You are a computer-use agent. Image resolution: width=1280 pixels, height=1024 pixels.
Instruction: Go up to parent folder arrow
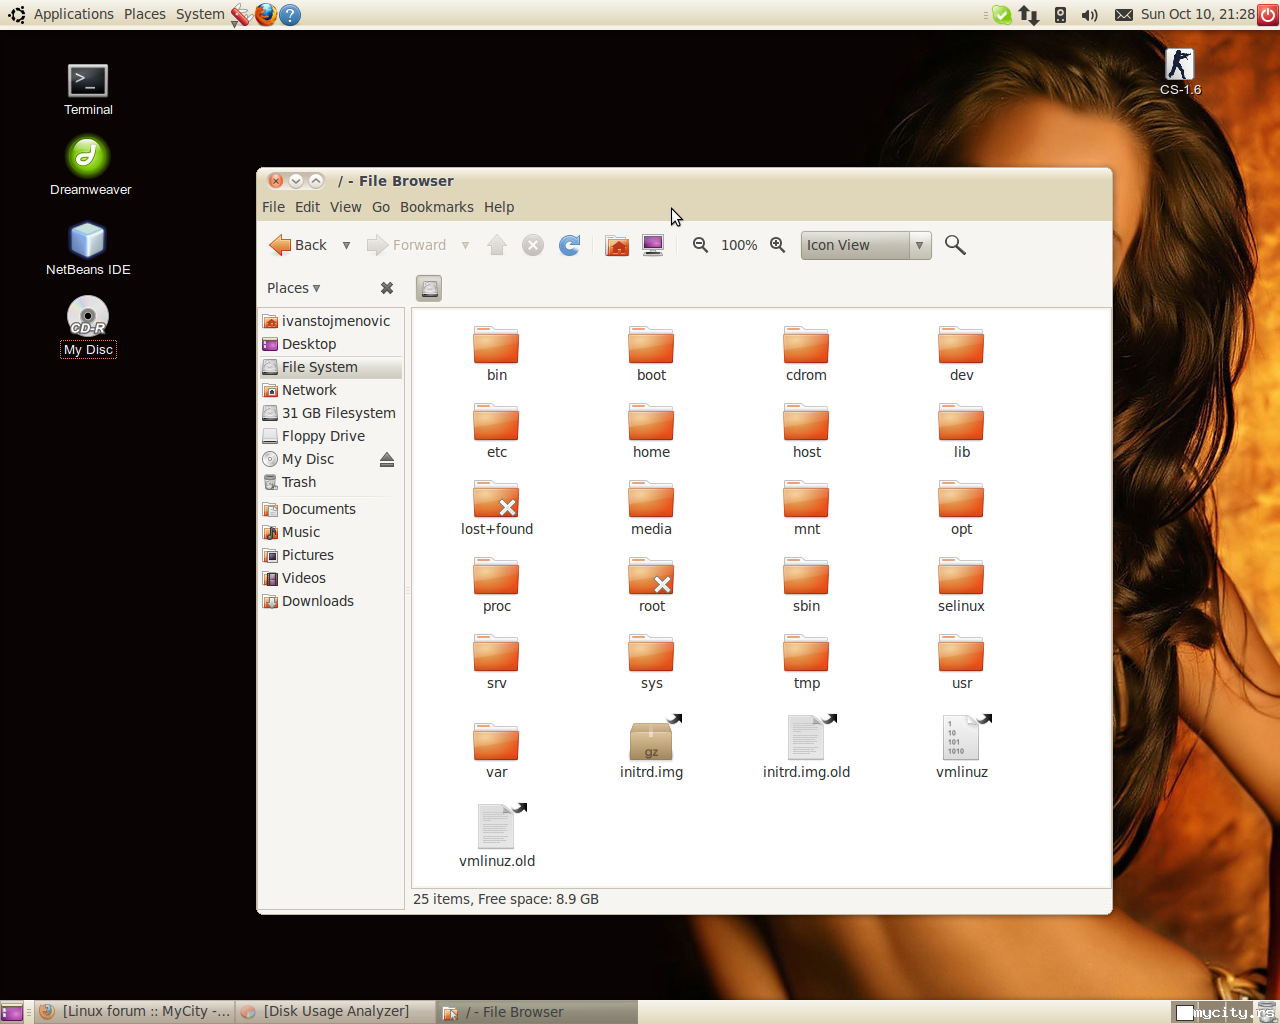(x=497, y=245)
